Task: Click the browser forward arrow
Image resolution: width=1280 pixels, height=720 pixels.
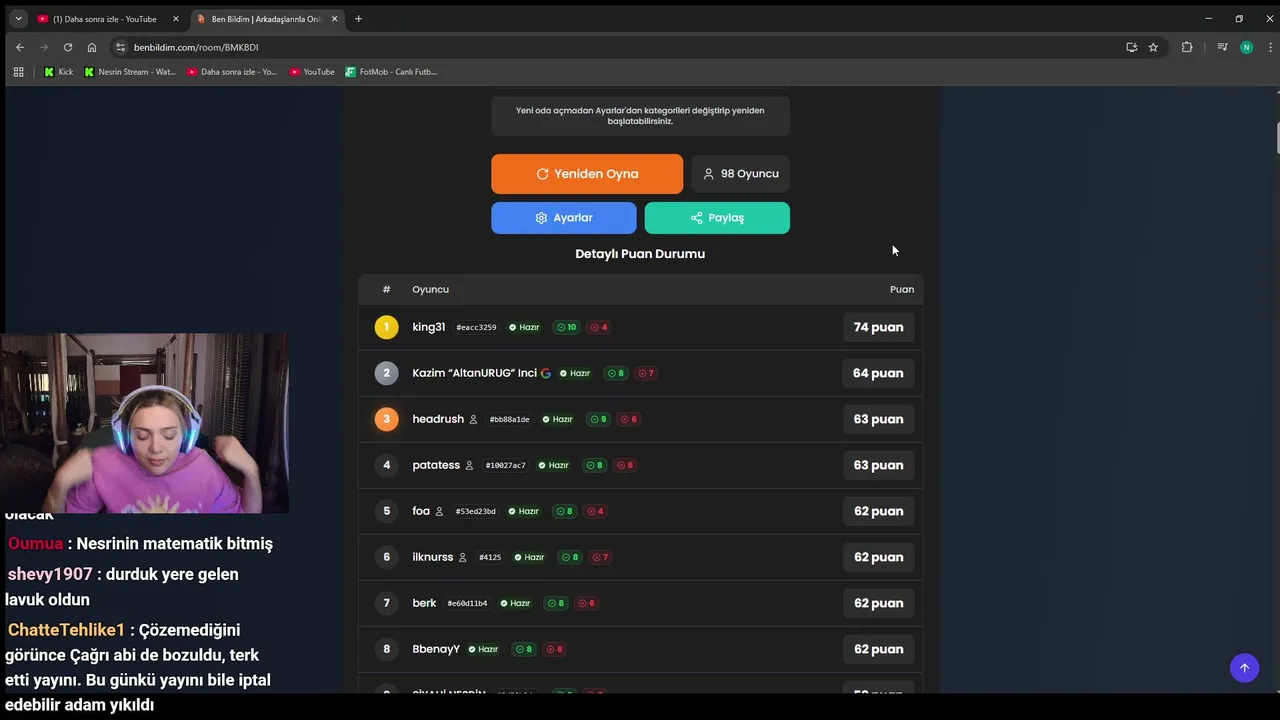Action: coord(44,47)
